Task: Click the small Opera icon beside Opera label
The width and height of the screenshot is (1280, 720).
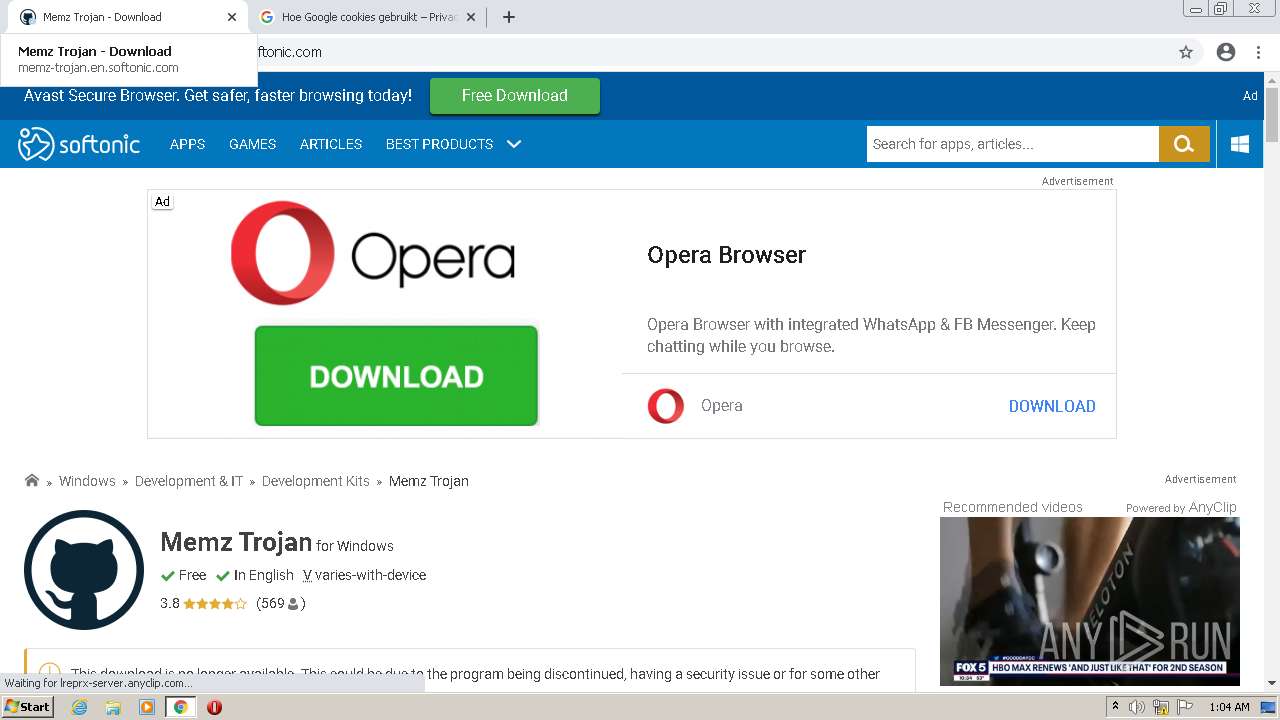Action: click(x=666, y=406)
